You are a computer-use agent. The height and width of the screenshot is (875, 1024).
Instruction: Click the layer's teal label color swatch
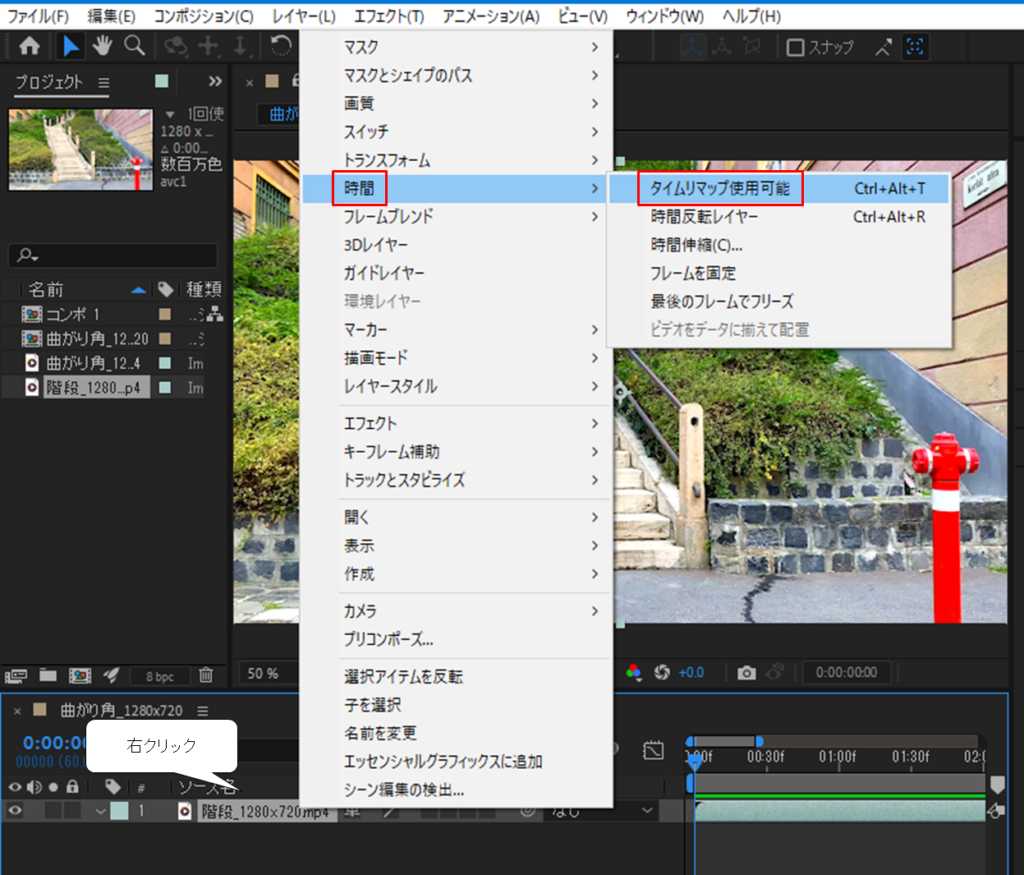click(x=119, y=811)
